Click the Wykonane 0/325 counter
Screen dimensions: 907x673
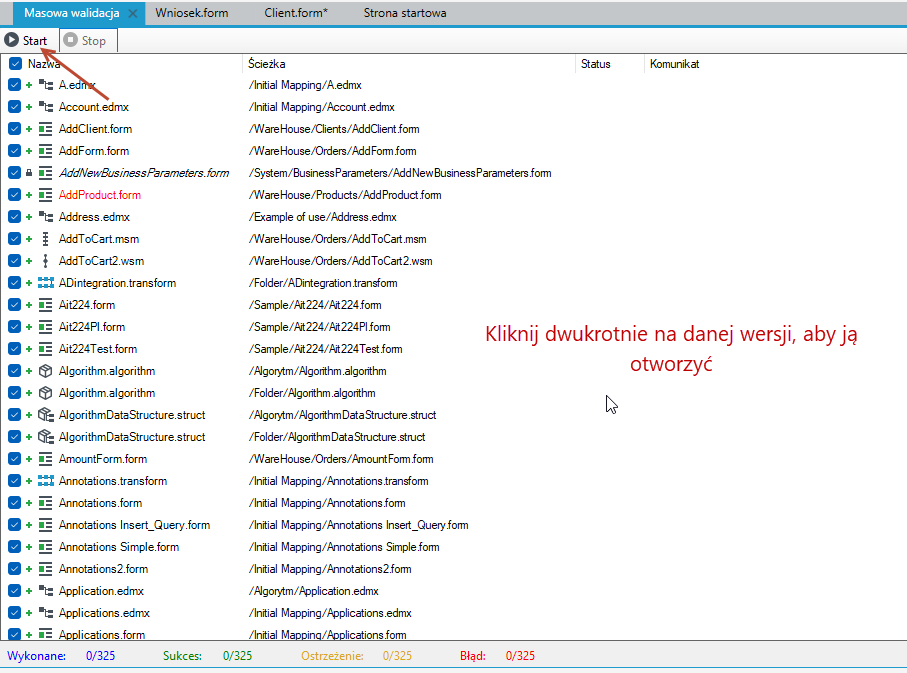point(61,656)
